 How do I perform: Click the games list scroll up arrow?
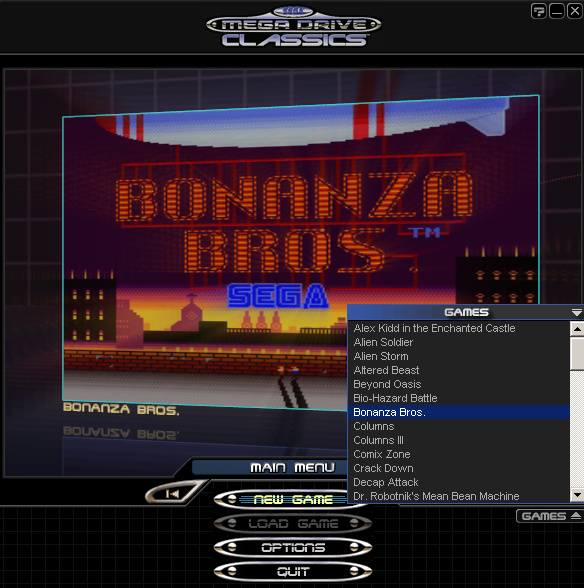[577, 329]
